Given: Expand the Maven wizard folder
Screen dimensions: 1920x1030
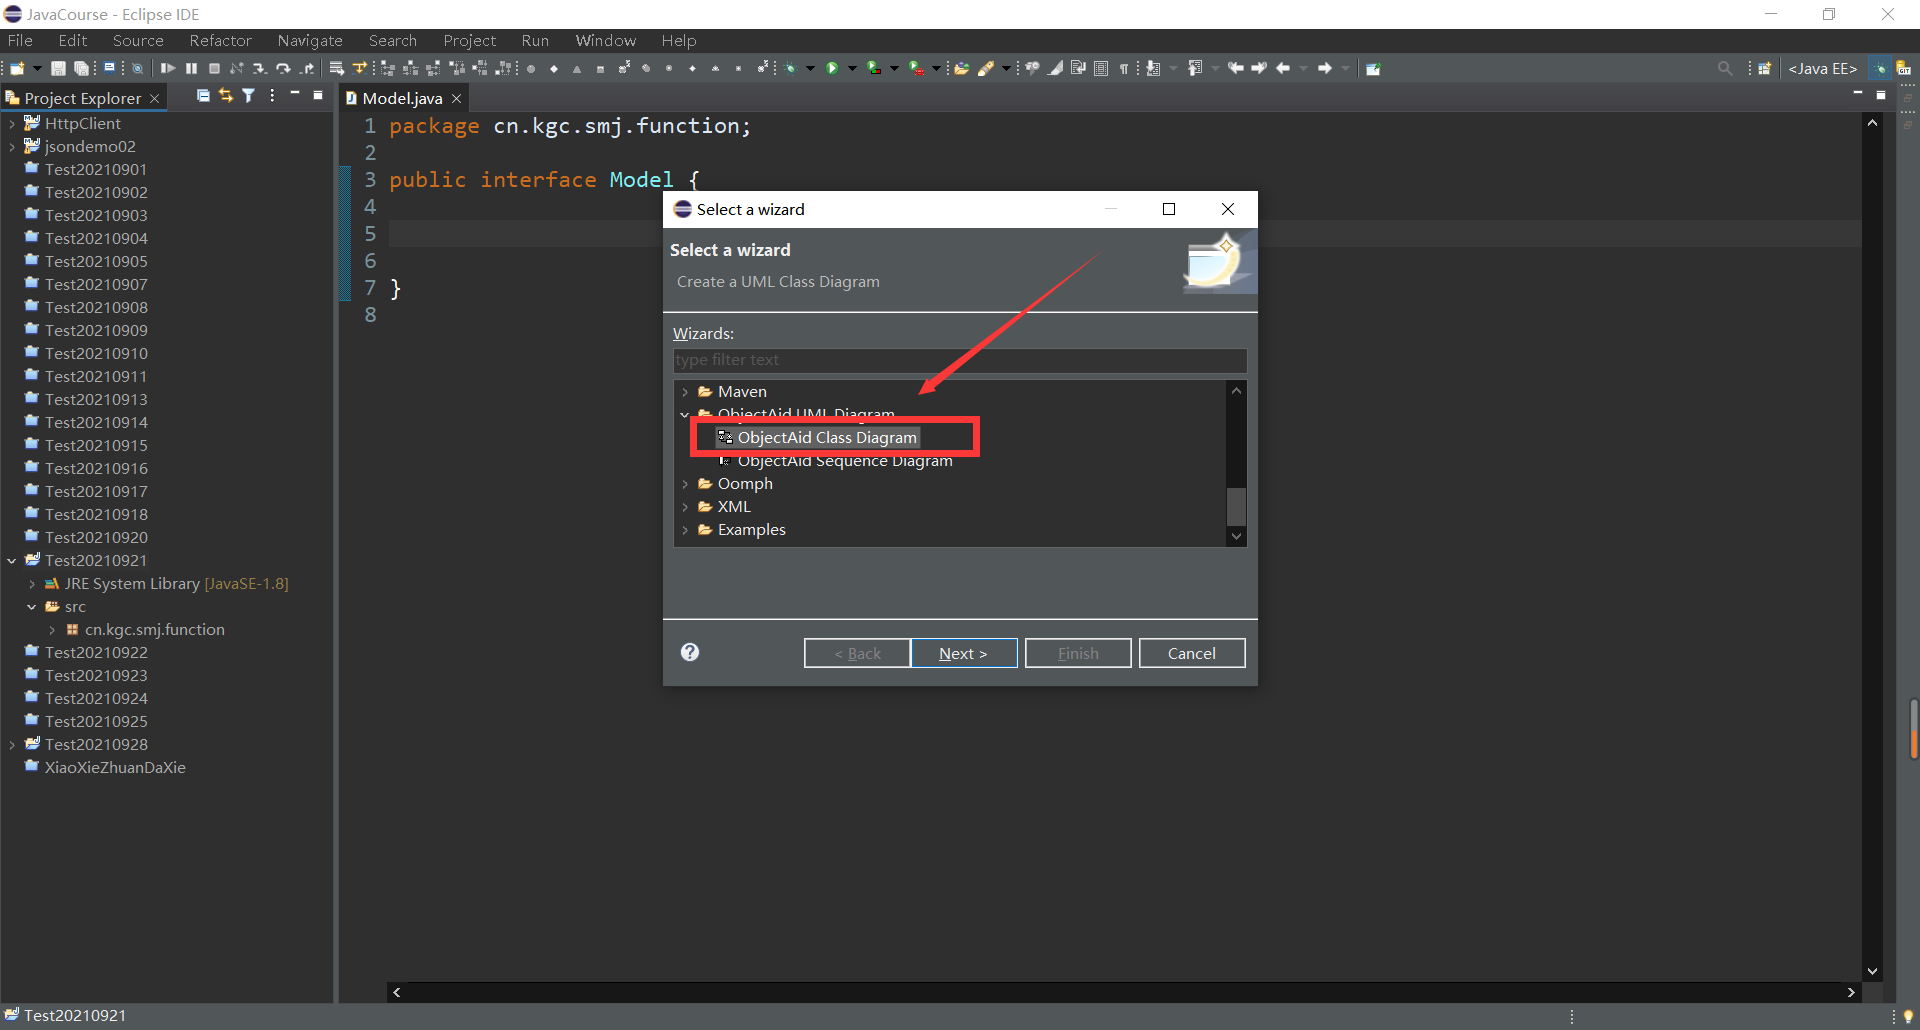Looking at the screenshot, I should point(685,392).
